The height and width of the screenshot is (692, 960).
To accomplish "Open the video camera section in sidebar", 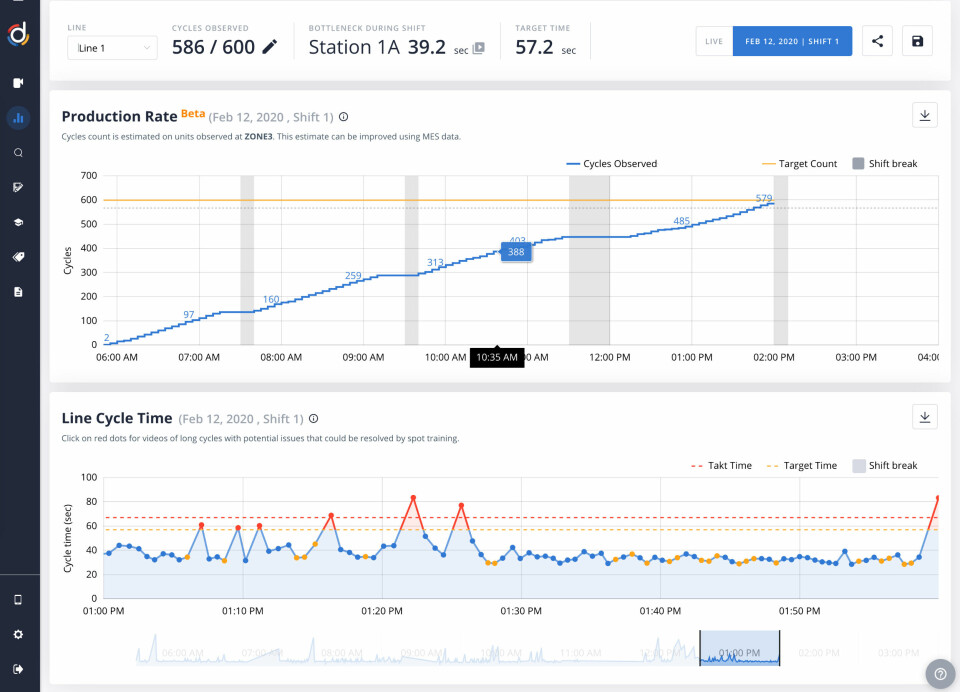I will coord(18,83).
